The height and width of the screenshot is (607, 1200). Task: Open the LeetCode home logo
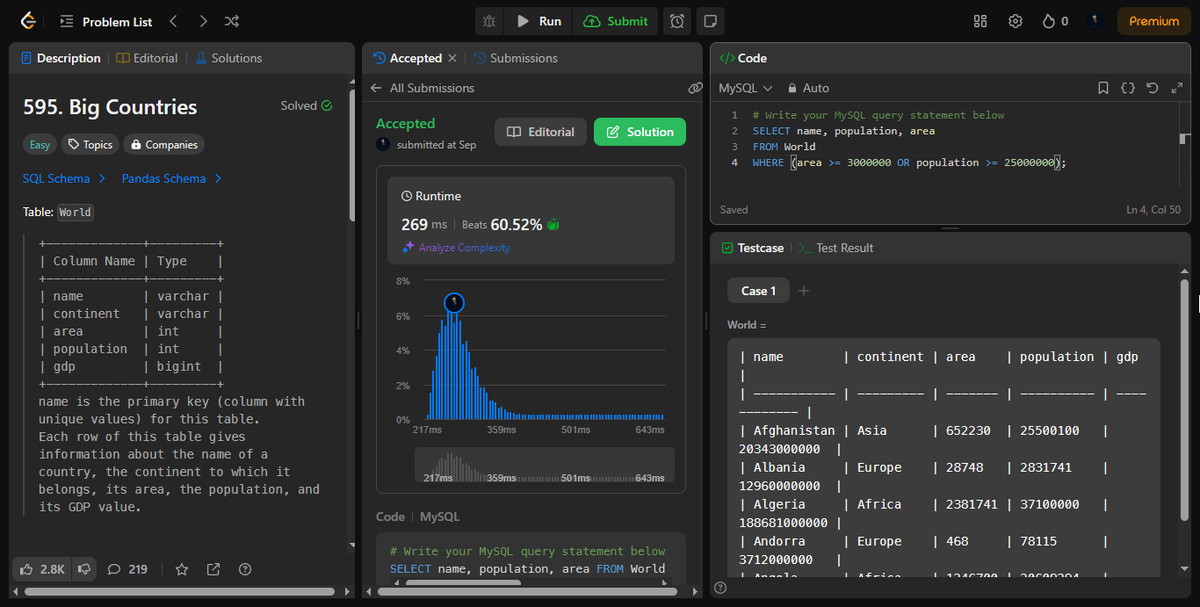[x=28, y=21]
